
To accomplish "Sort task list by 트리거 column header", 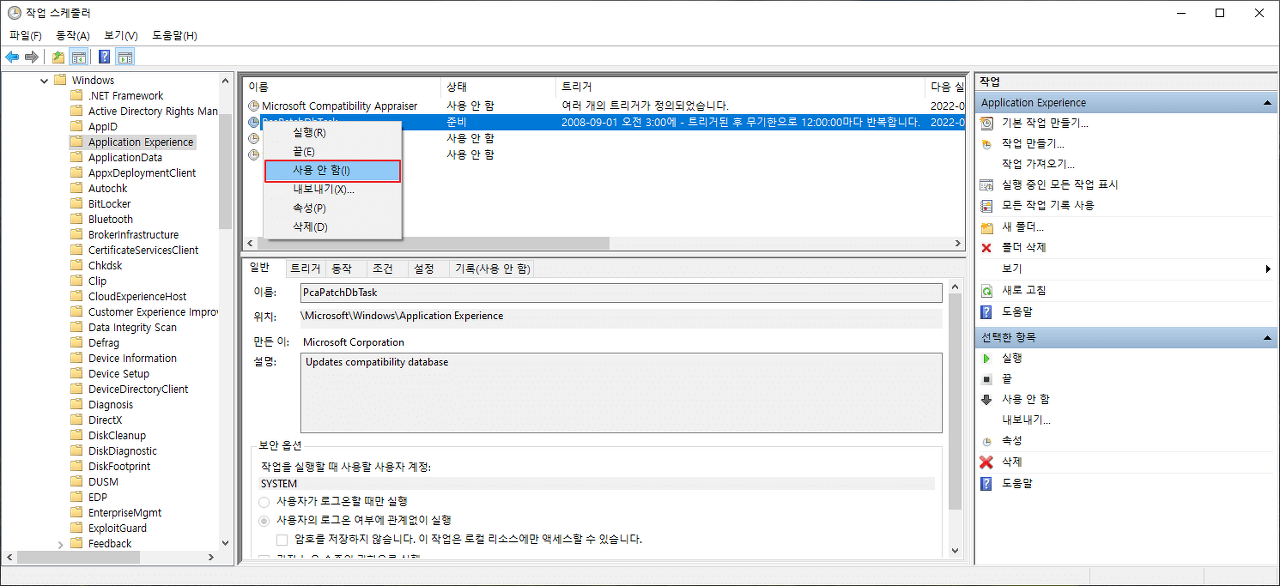I will click(740, 87).
